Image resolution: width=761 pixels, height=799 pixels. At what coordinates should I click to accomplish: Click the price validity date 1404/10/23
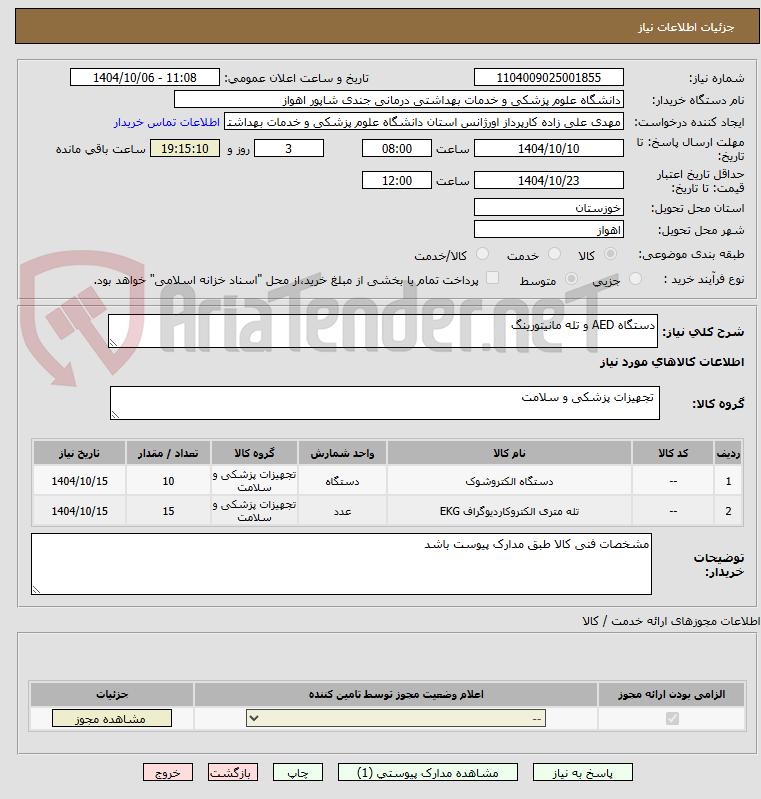point(548,180)
